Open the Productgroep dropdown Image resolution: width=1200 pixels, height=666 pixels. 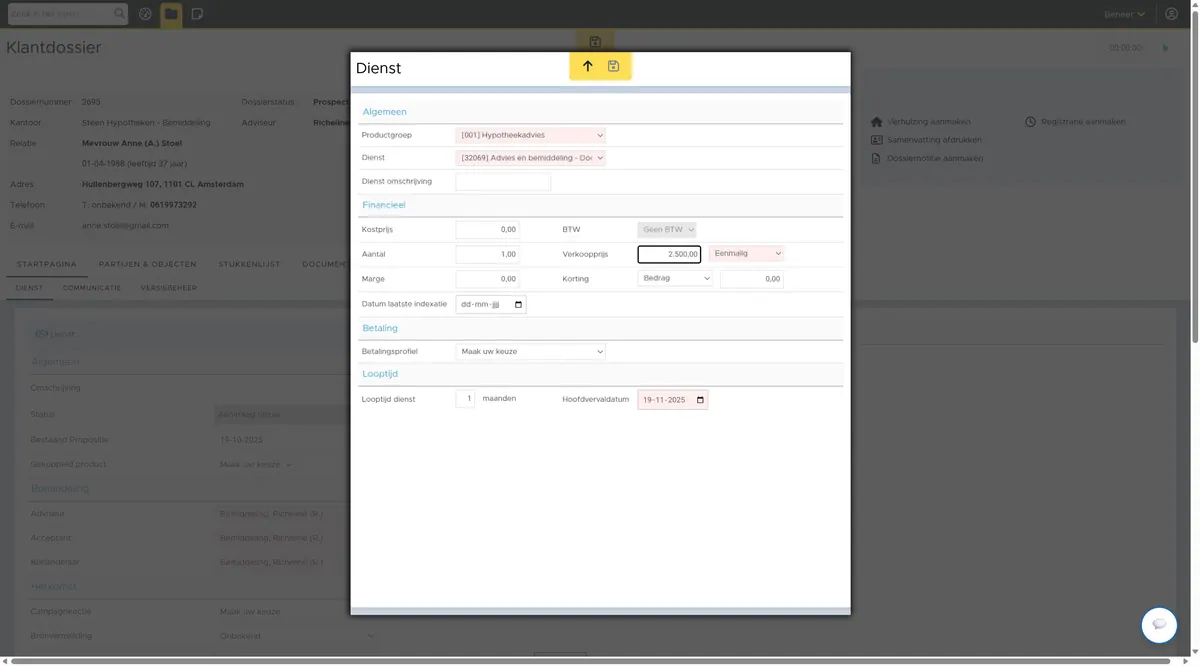[530, 135]
